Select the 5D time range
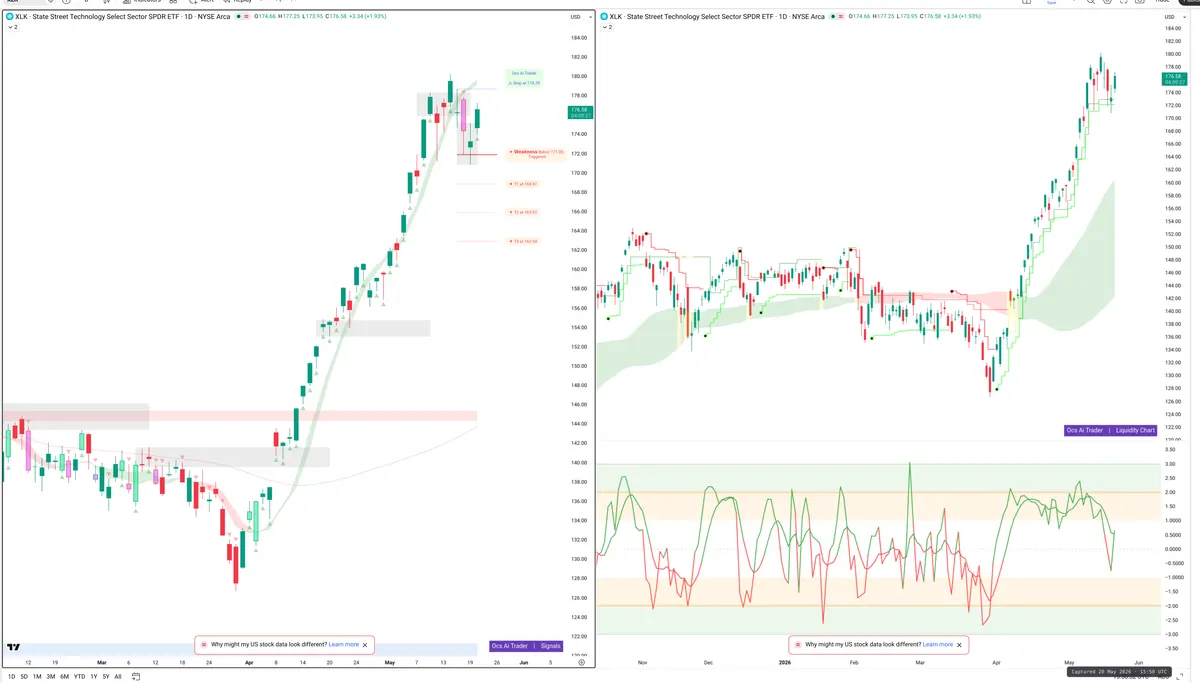 tap(24, 677)
